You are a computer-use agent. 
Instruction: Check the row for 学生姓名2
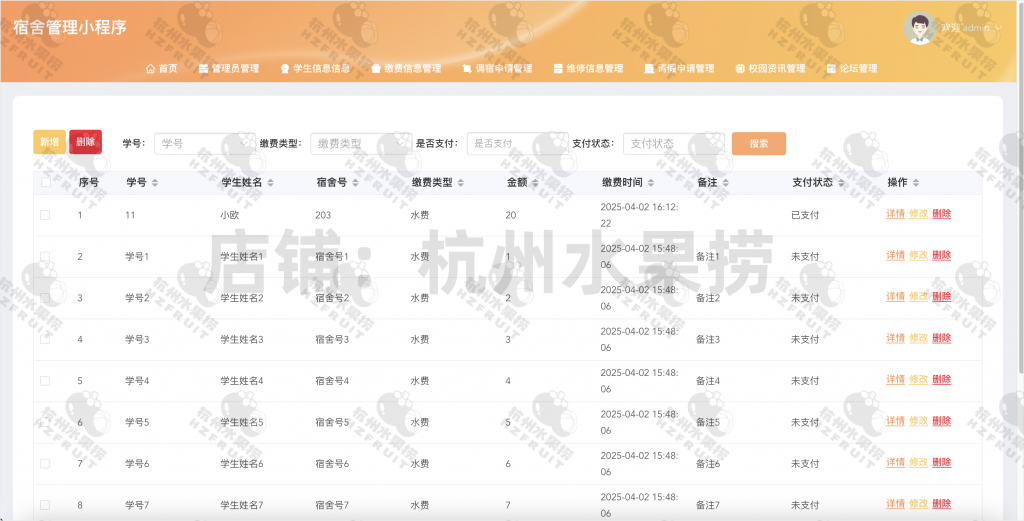pyautogui.click(x=45, y=298)
